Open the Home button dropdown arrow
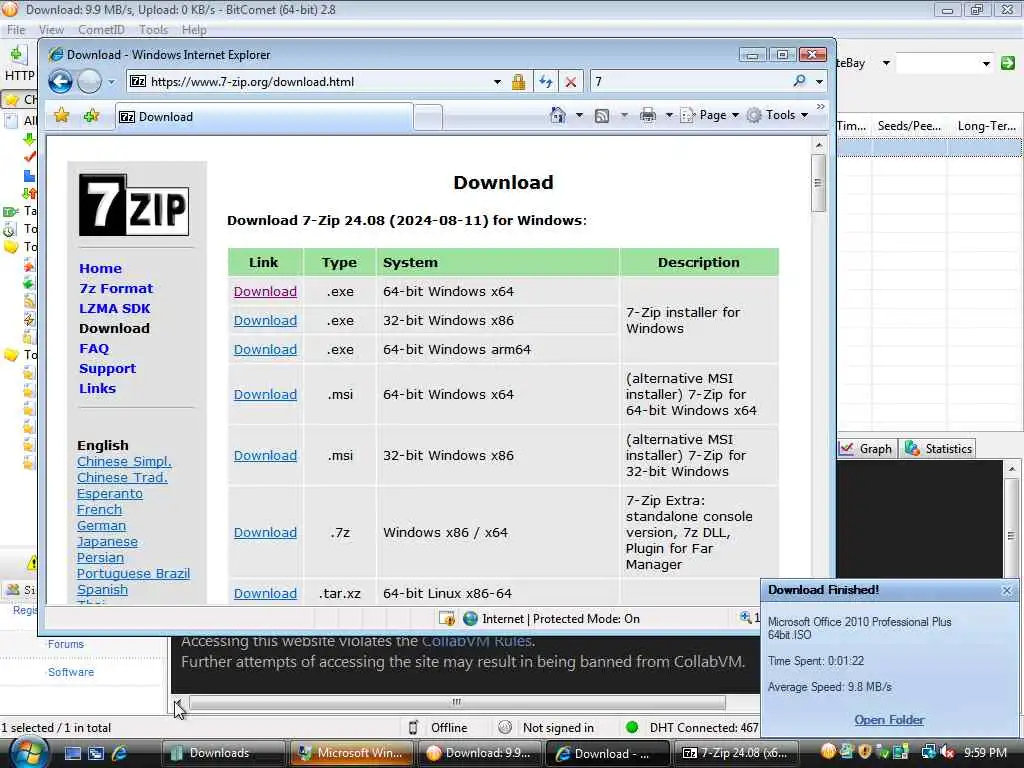Screen dimensions: 1024x768 [x=579, y=116]
